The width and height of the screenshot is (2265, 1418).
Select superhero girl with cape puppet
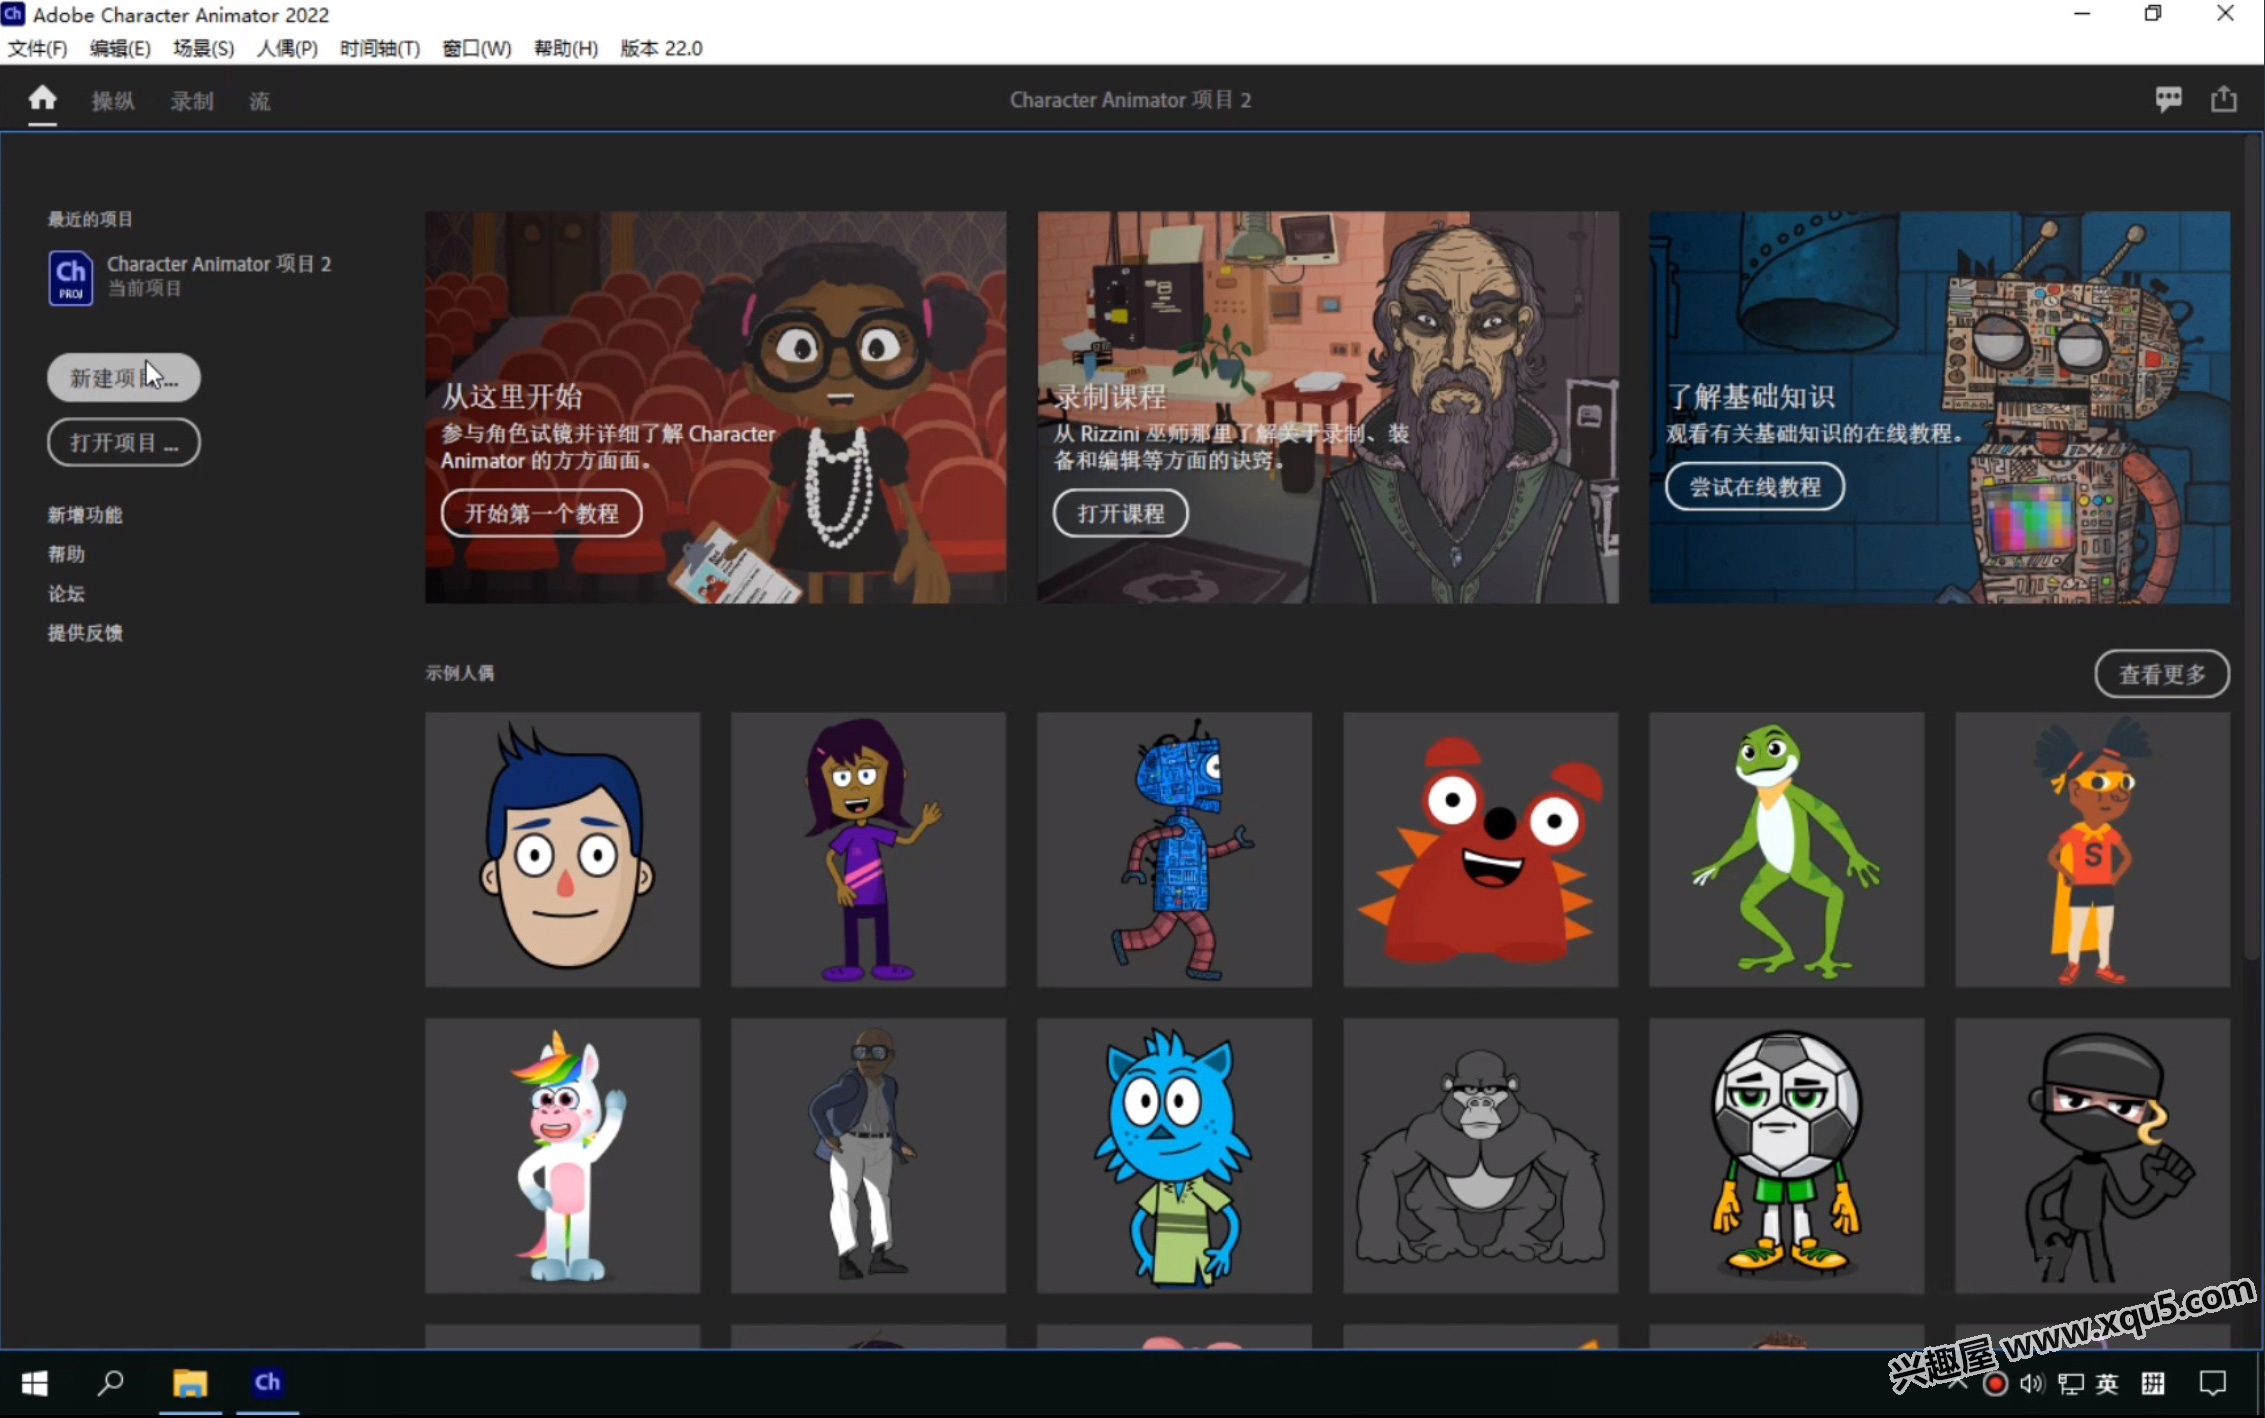pos(2093,850)
